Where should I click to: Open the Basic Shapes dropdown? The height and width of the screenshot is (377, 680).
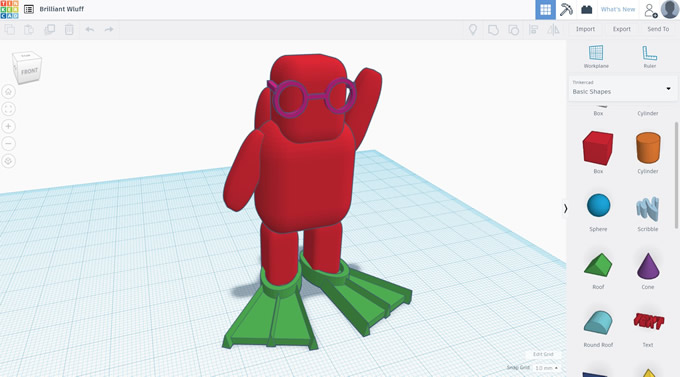622,88
